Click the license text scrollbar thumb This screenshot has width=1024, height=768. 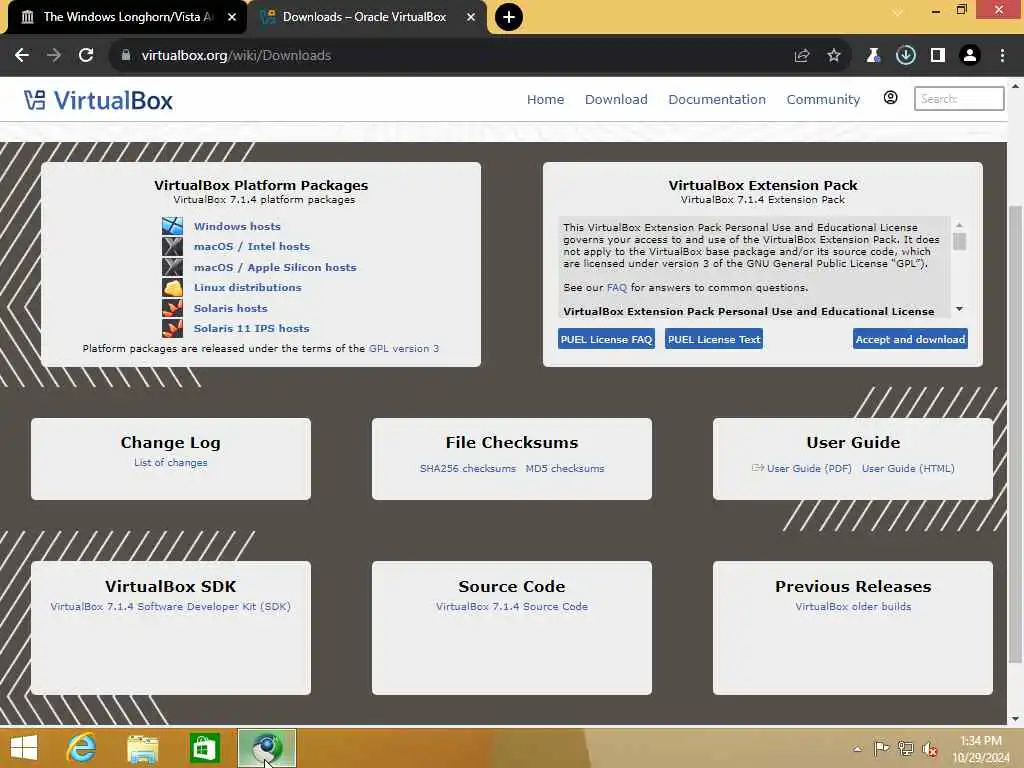[x=959, y=242]
